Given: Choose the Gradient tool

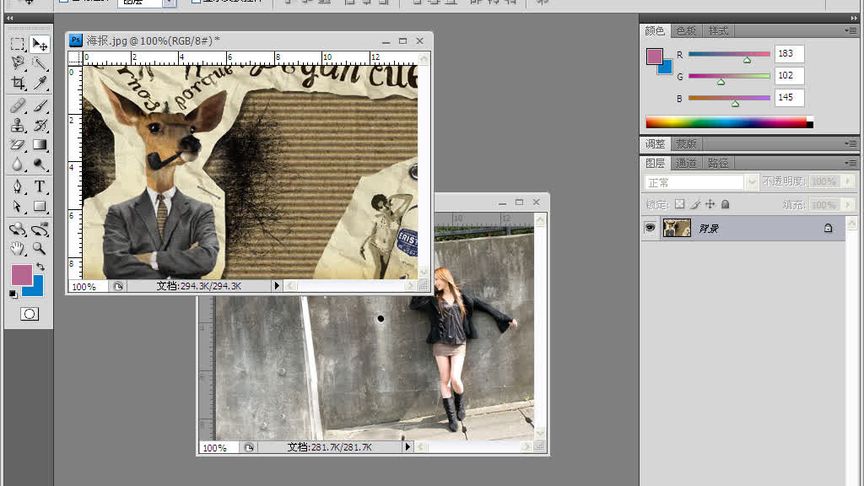Looking at the screenshot, I should point(40,145).
